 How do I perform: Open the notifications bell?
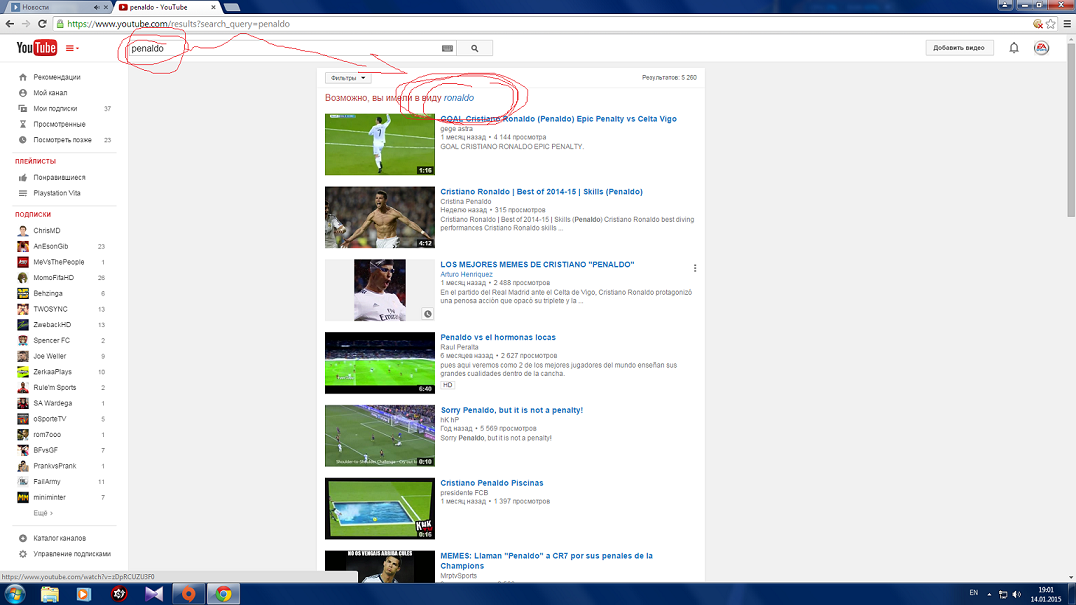[1014, 48]
